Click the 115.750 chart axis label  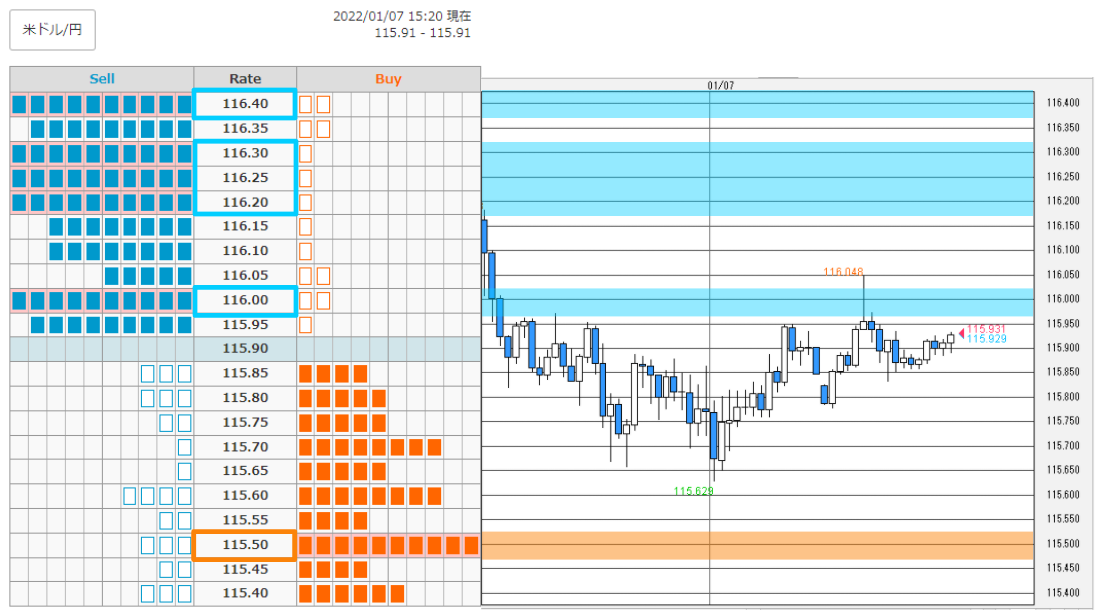(x=1063, y=421)
